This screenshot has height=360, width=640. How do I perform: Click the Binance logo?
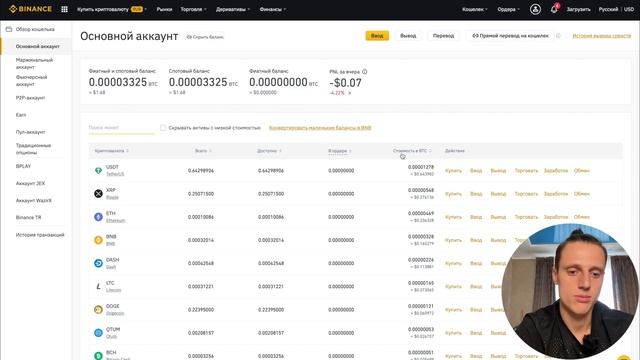coord(30,9)
